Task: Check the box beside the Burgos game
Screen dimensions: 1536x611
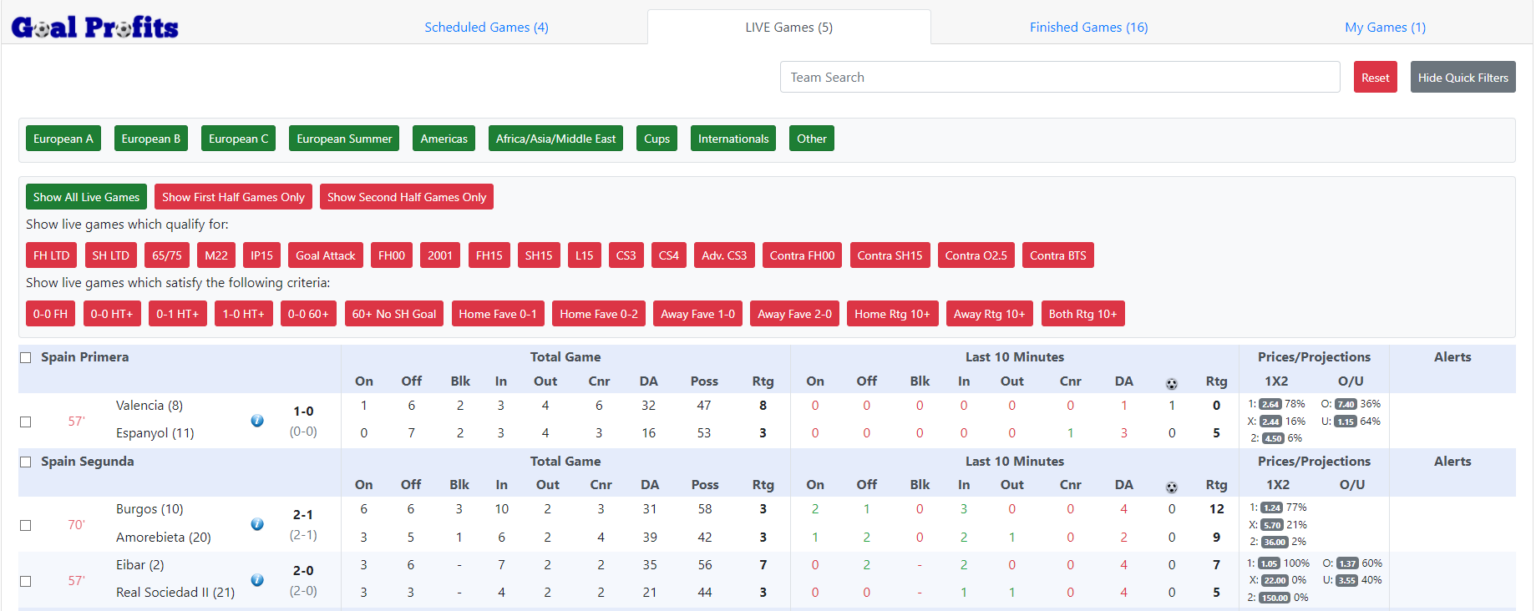Action: 25,525
